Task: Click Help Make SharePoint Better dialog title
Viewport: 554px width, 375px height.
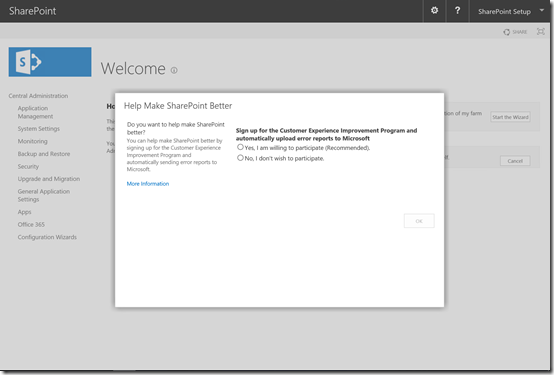Action: pyautogui.click(x=178, y=106)
